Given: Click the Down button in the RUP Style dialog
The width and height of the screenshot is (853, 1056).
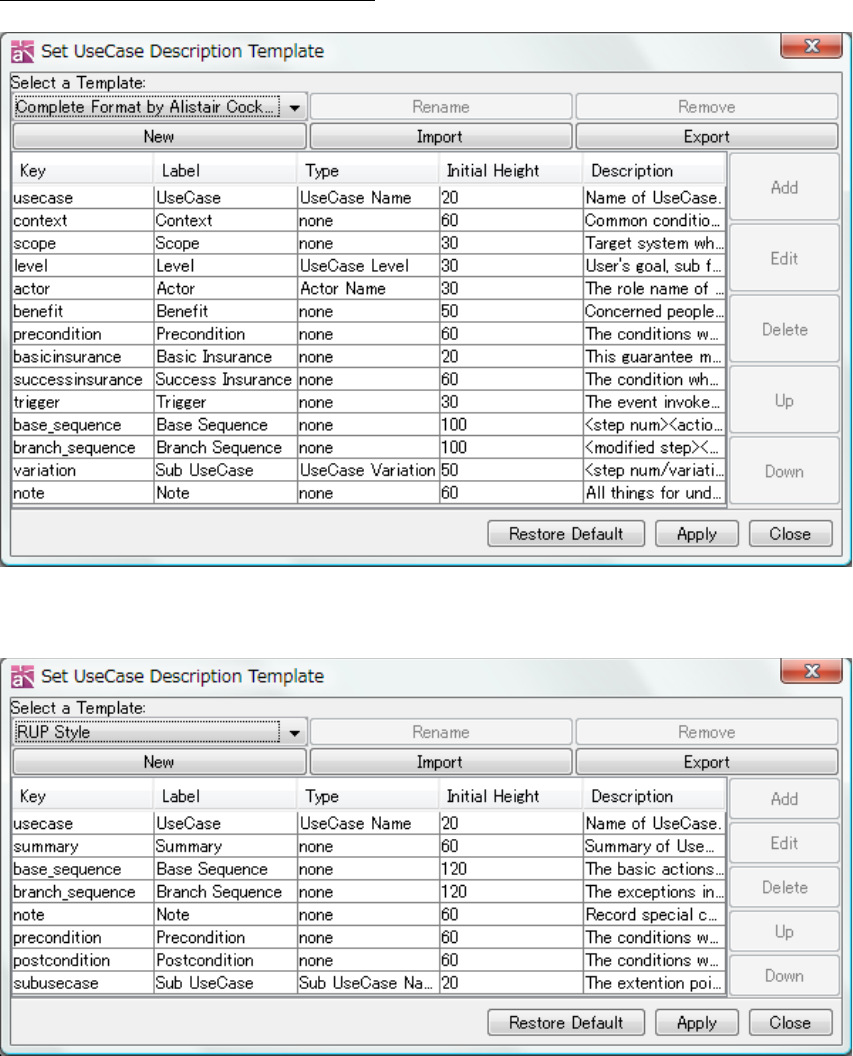Looking at the screenshot, I should (x=784, y=976).
